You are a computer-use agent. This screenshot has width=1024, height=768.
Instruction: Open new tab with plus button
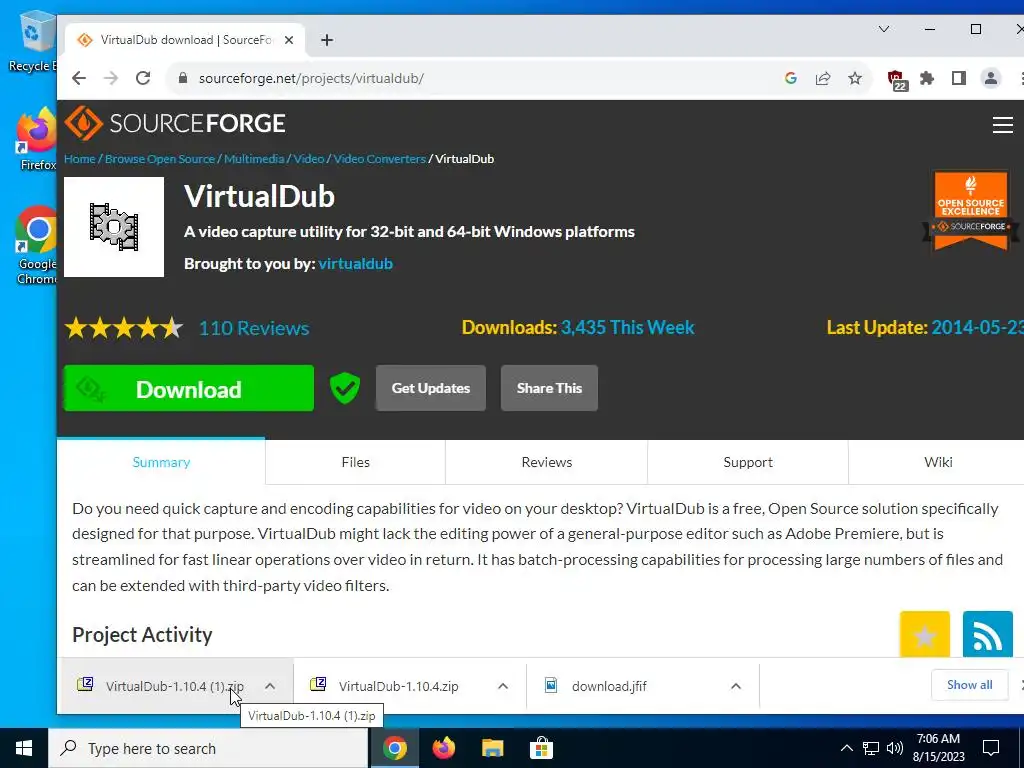(x=327, y=40)
